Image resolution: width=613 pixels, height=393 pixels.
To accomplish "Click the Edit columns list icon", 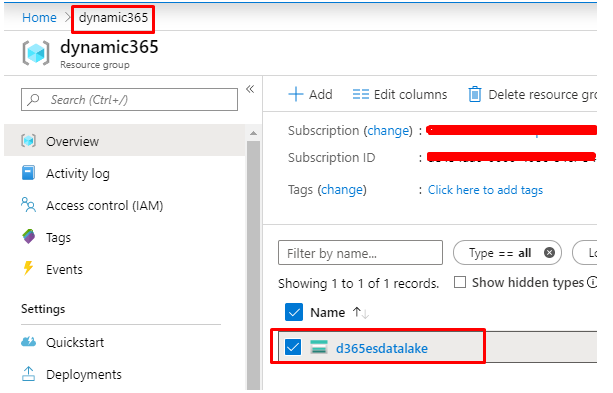I will (x=360, y=95).
